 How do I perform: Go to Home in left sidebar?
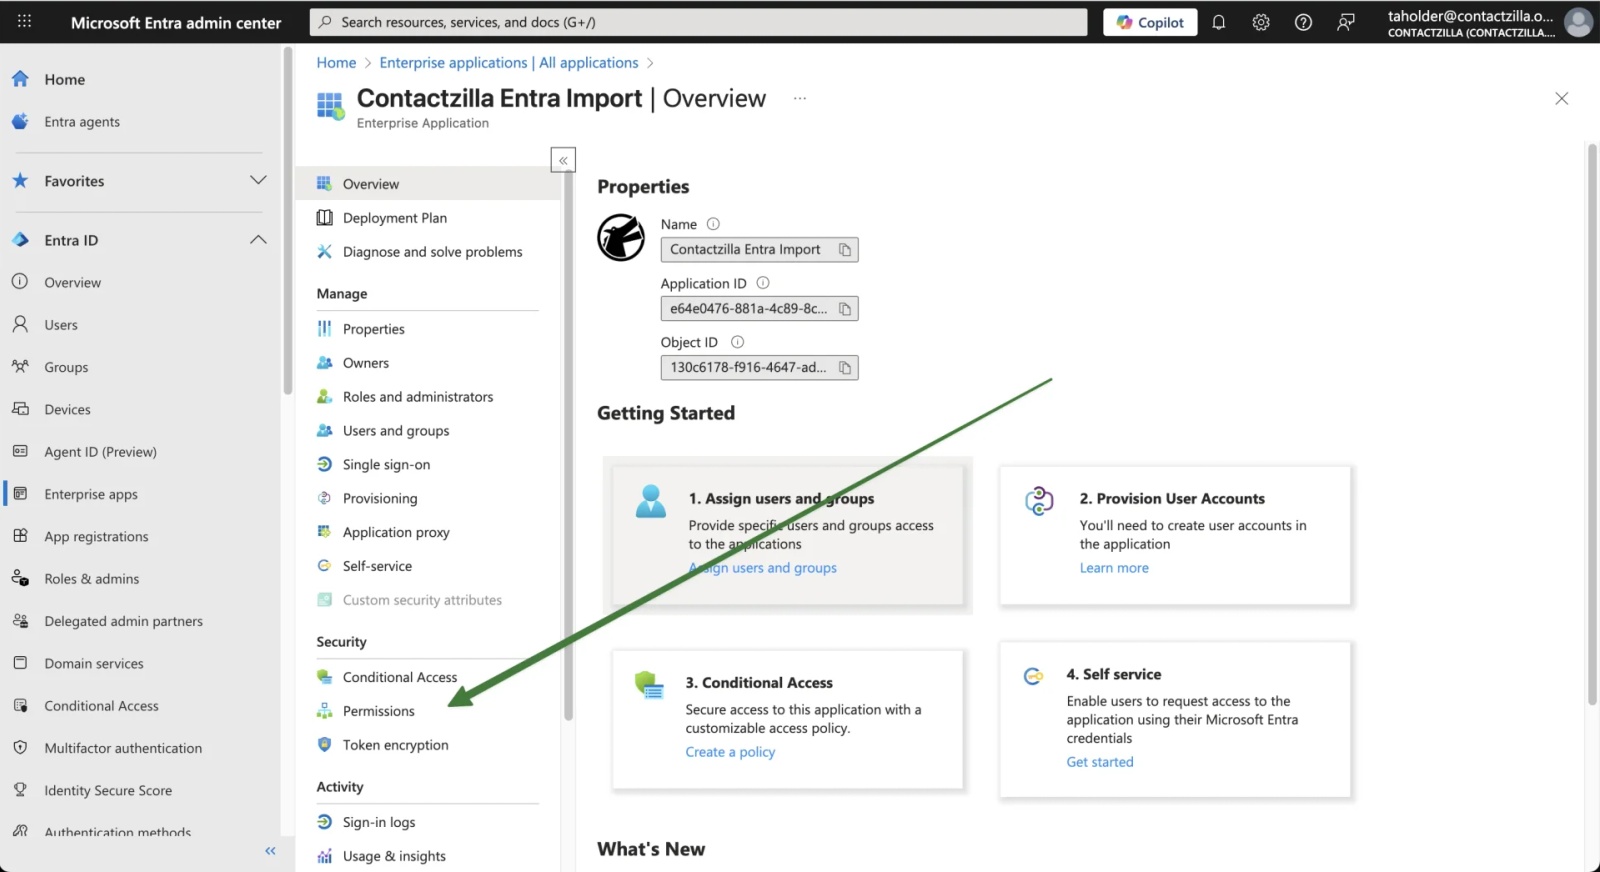[x=64, y=79]
